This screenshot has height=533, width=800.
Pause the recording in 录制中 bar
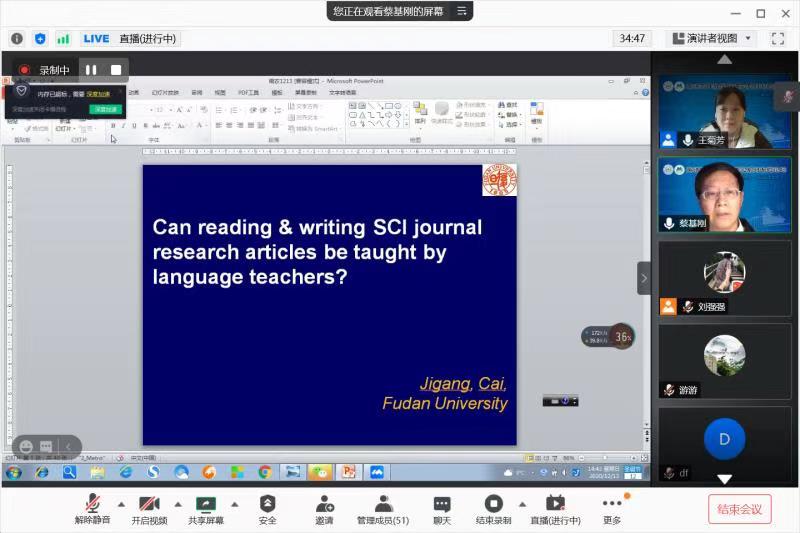[91, 70]
